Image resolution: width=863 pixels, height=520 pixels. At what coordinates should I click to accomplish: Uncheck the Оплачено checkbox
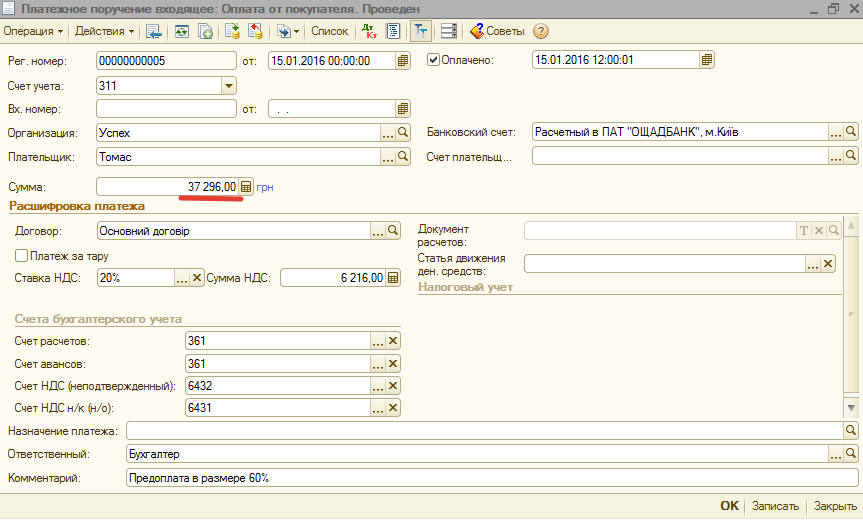pos(433,60)
